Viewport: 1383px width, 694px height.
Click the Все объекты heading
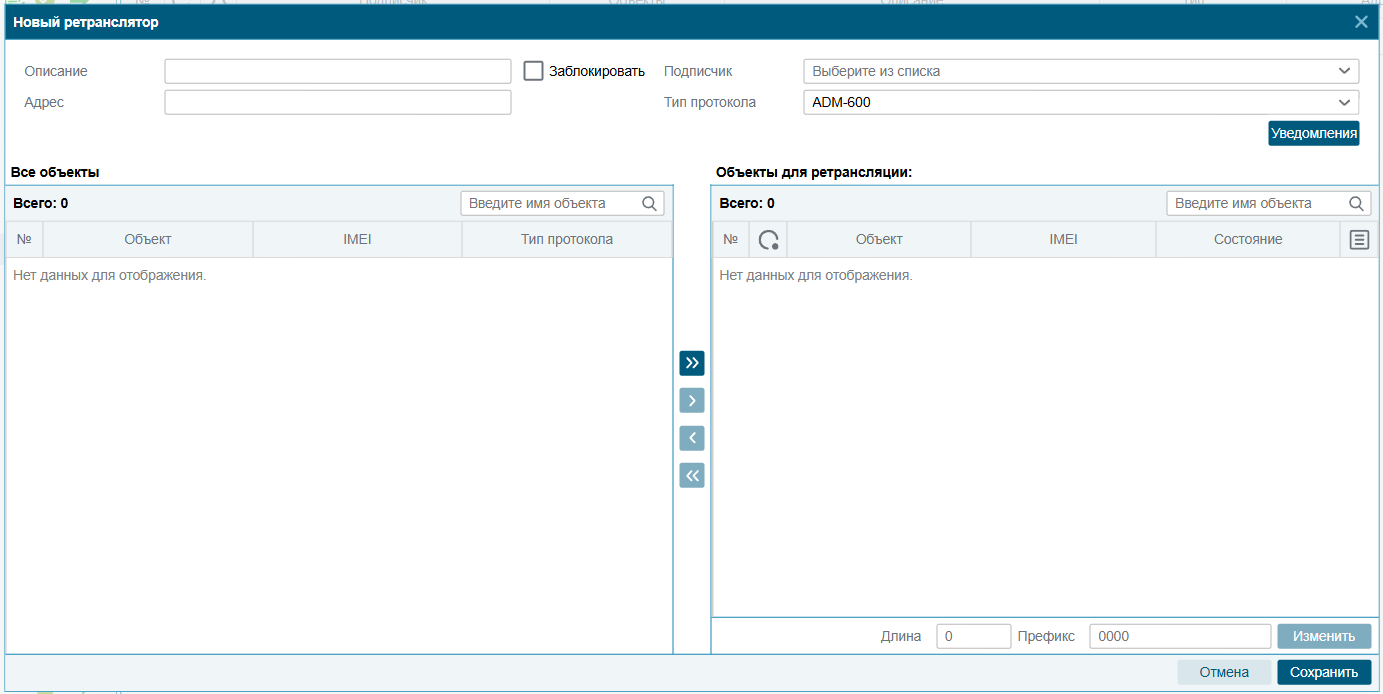click(55, 172)
